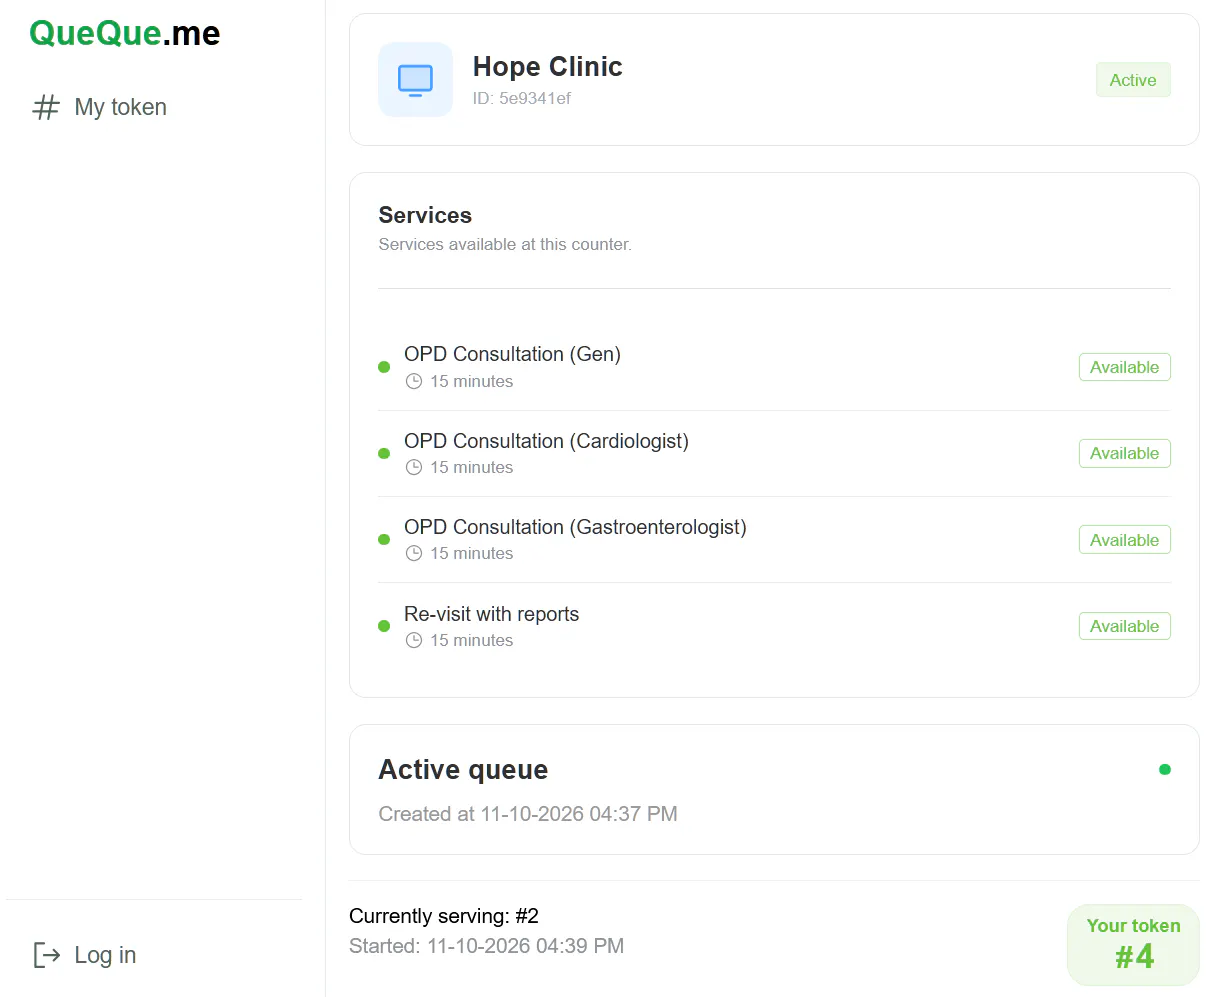Click the clock icon under OPD Consultation (Gen)
This screenshot has height=997, width=1225.
[414, 381]
